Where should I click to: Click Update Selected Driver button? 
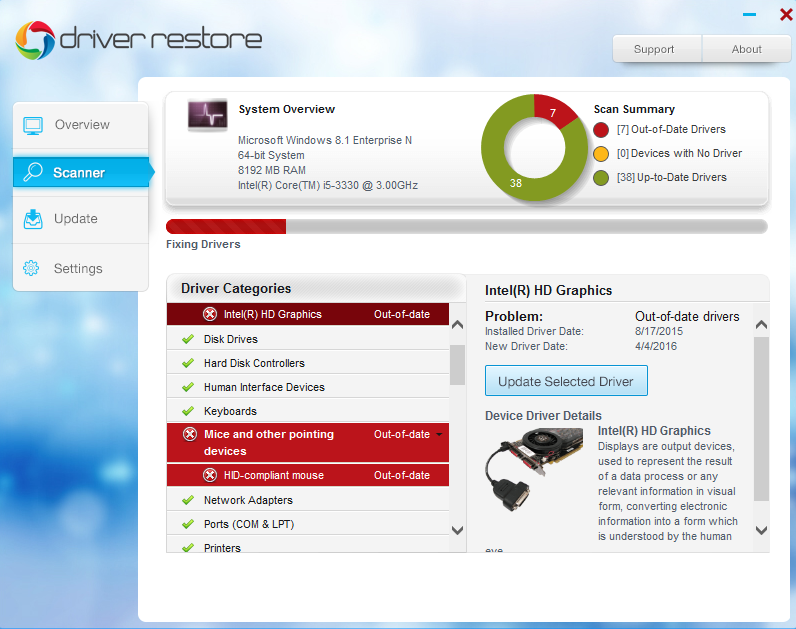click(566, 381)
